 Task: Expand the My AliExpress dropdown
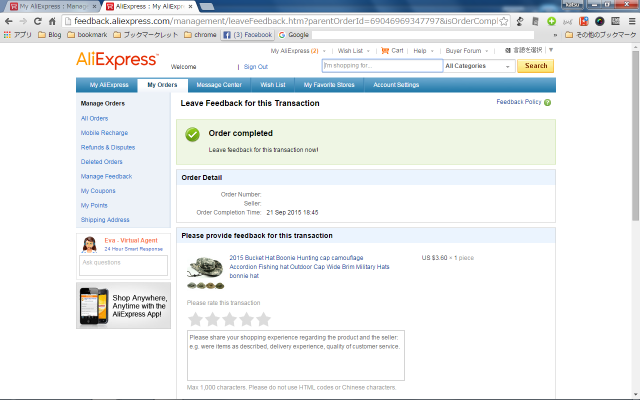pyautogui.click(x=324, y=51)
